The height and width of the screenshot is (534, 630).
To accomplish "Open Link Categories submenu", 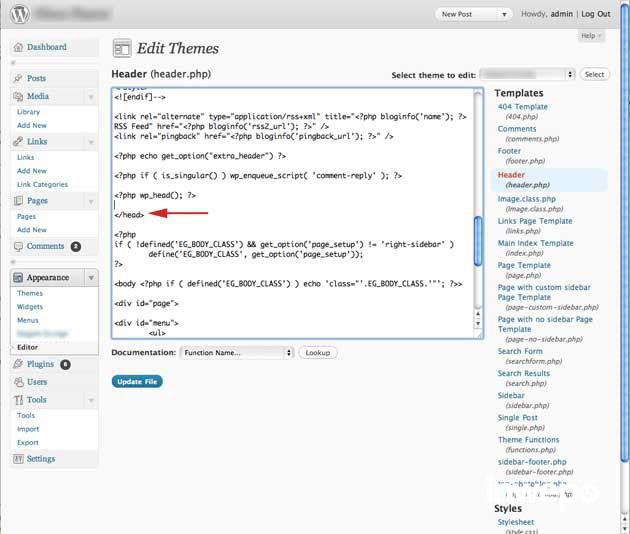I will pyautogui.click(x=42, y=184).
